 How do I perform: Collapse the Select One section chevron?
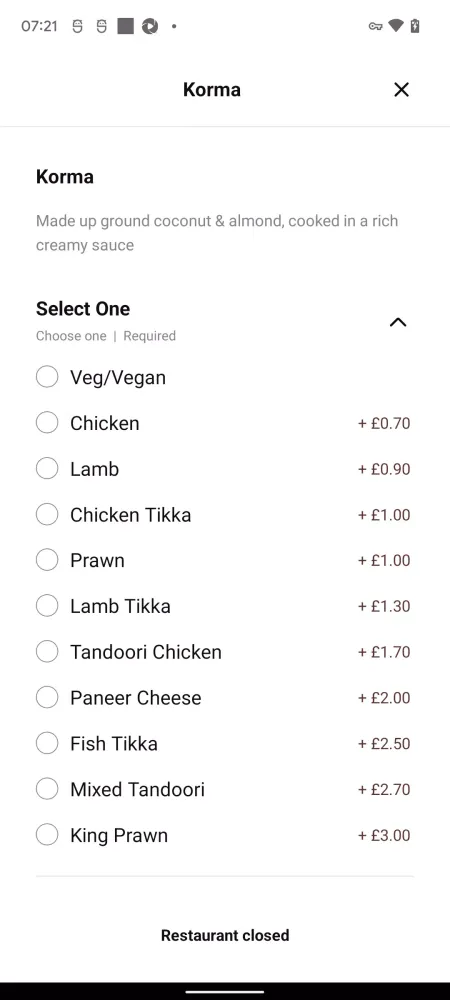click(398, 322)
